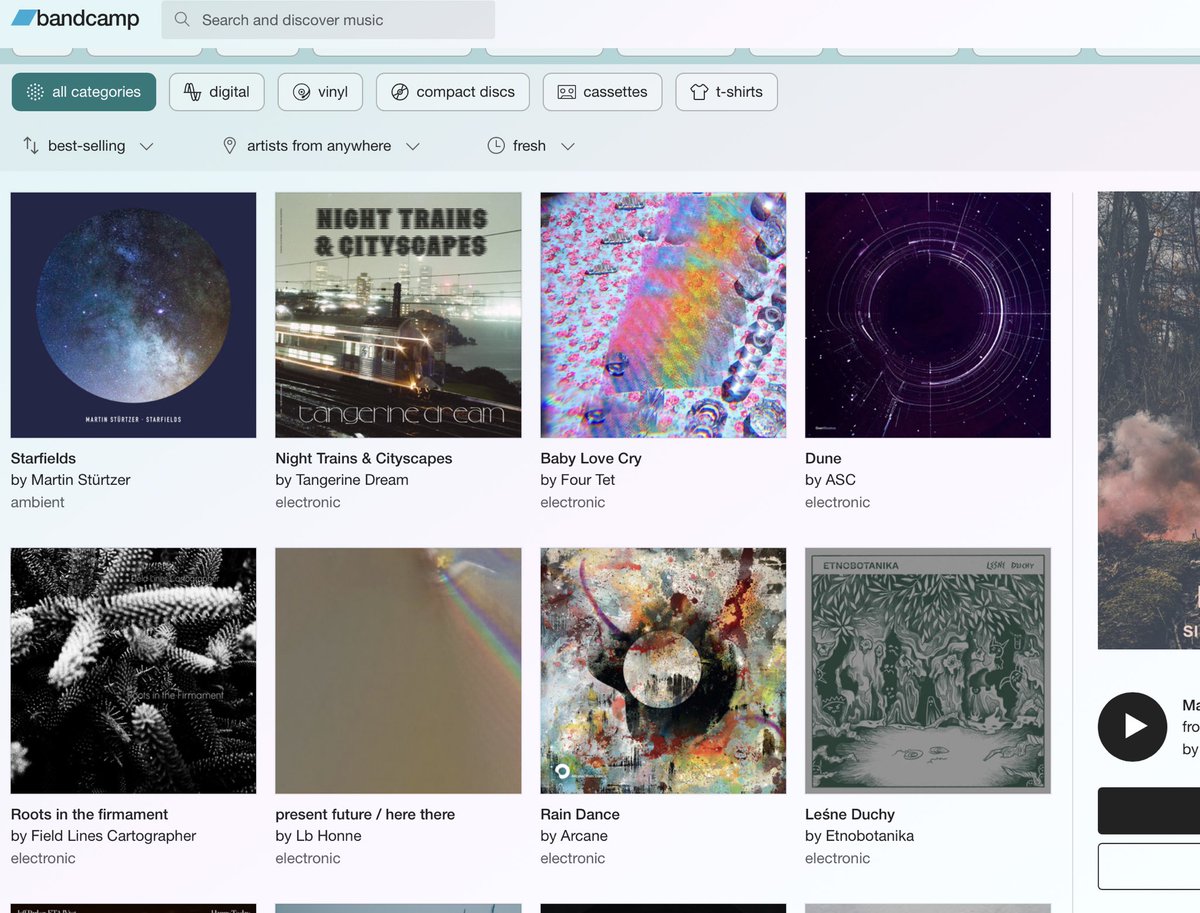
Task: Play the featured track in side panel
Action: click(1132, 726)
